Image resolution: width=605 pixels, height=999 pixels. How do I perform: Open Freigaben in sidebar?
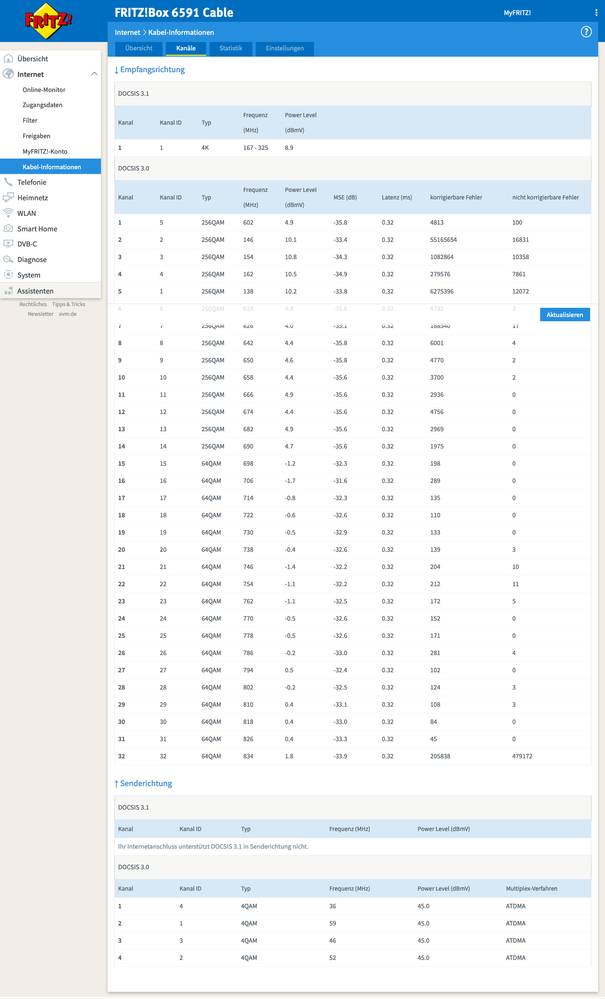(36, 136)
